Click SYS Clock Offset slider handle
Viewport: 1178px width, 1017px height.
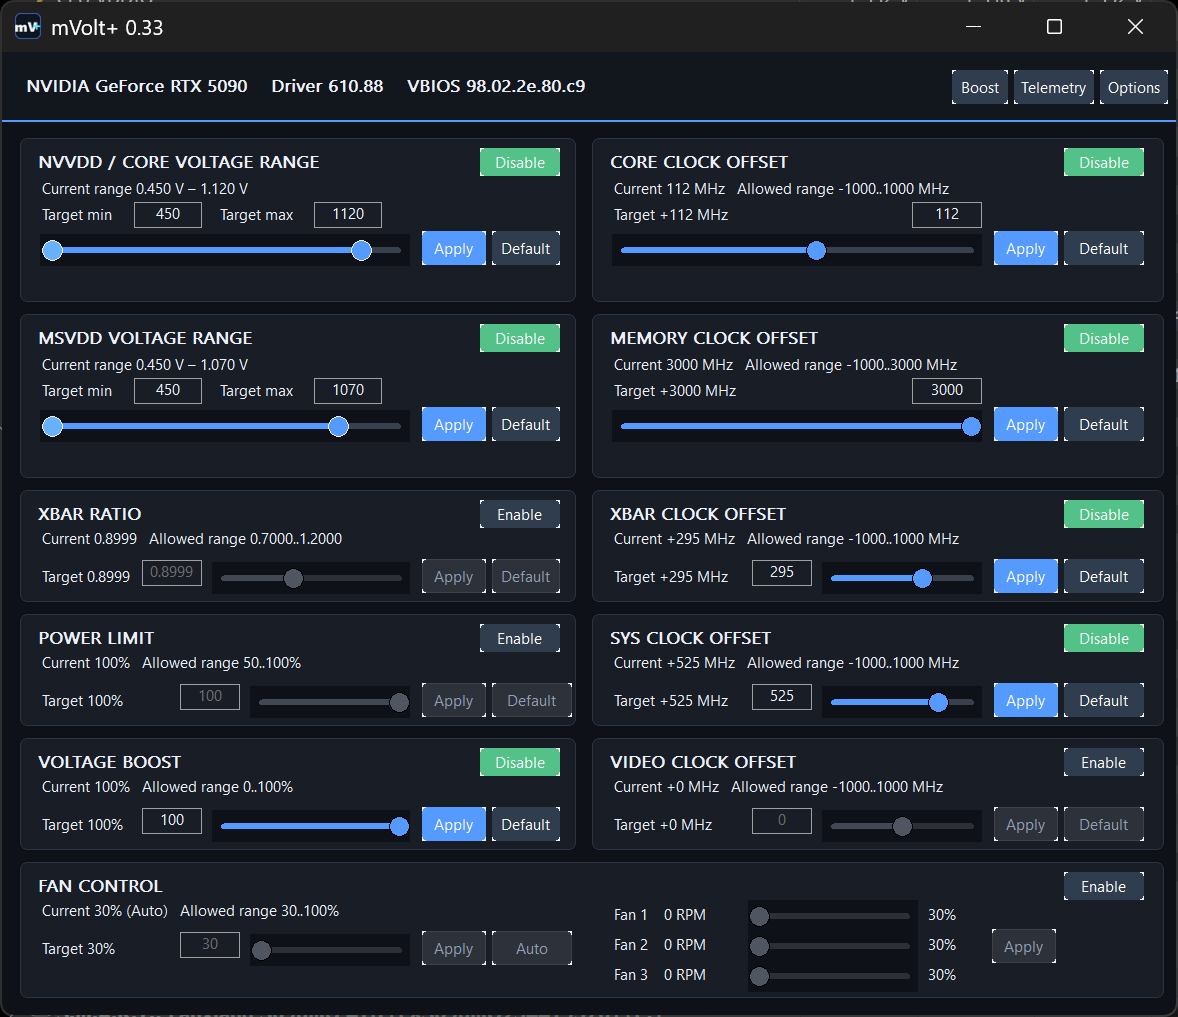tap(938, 702)
